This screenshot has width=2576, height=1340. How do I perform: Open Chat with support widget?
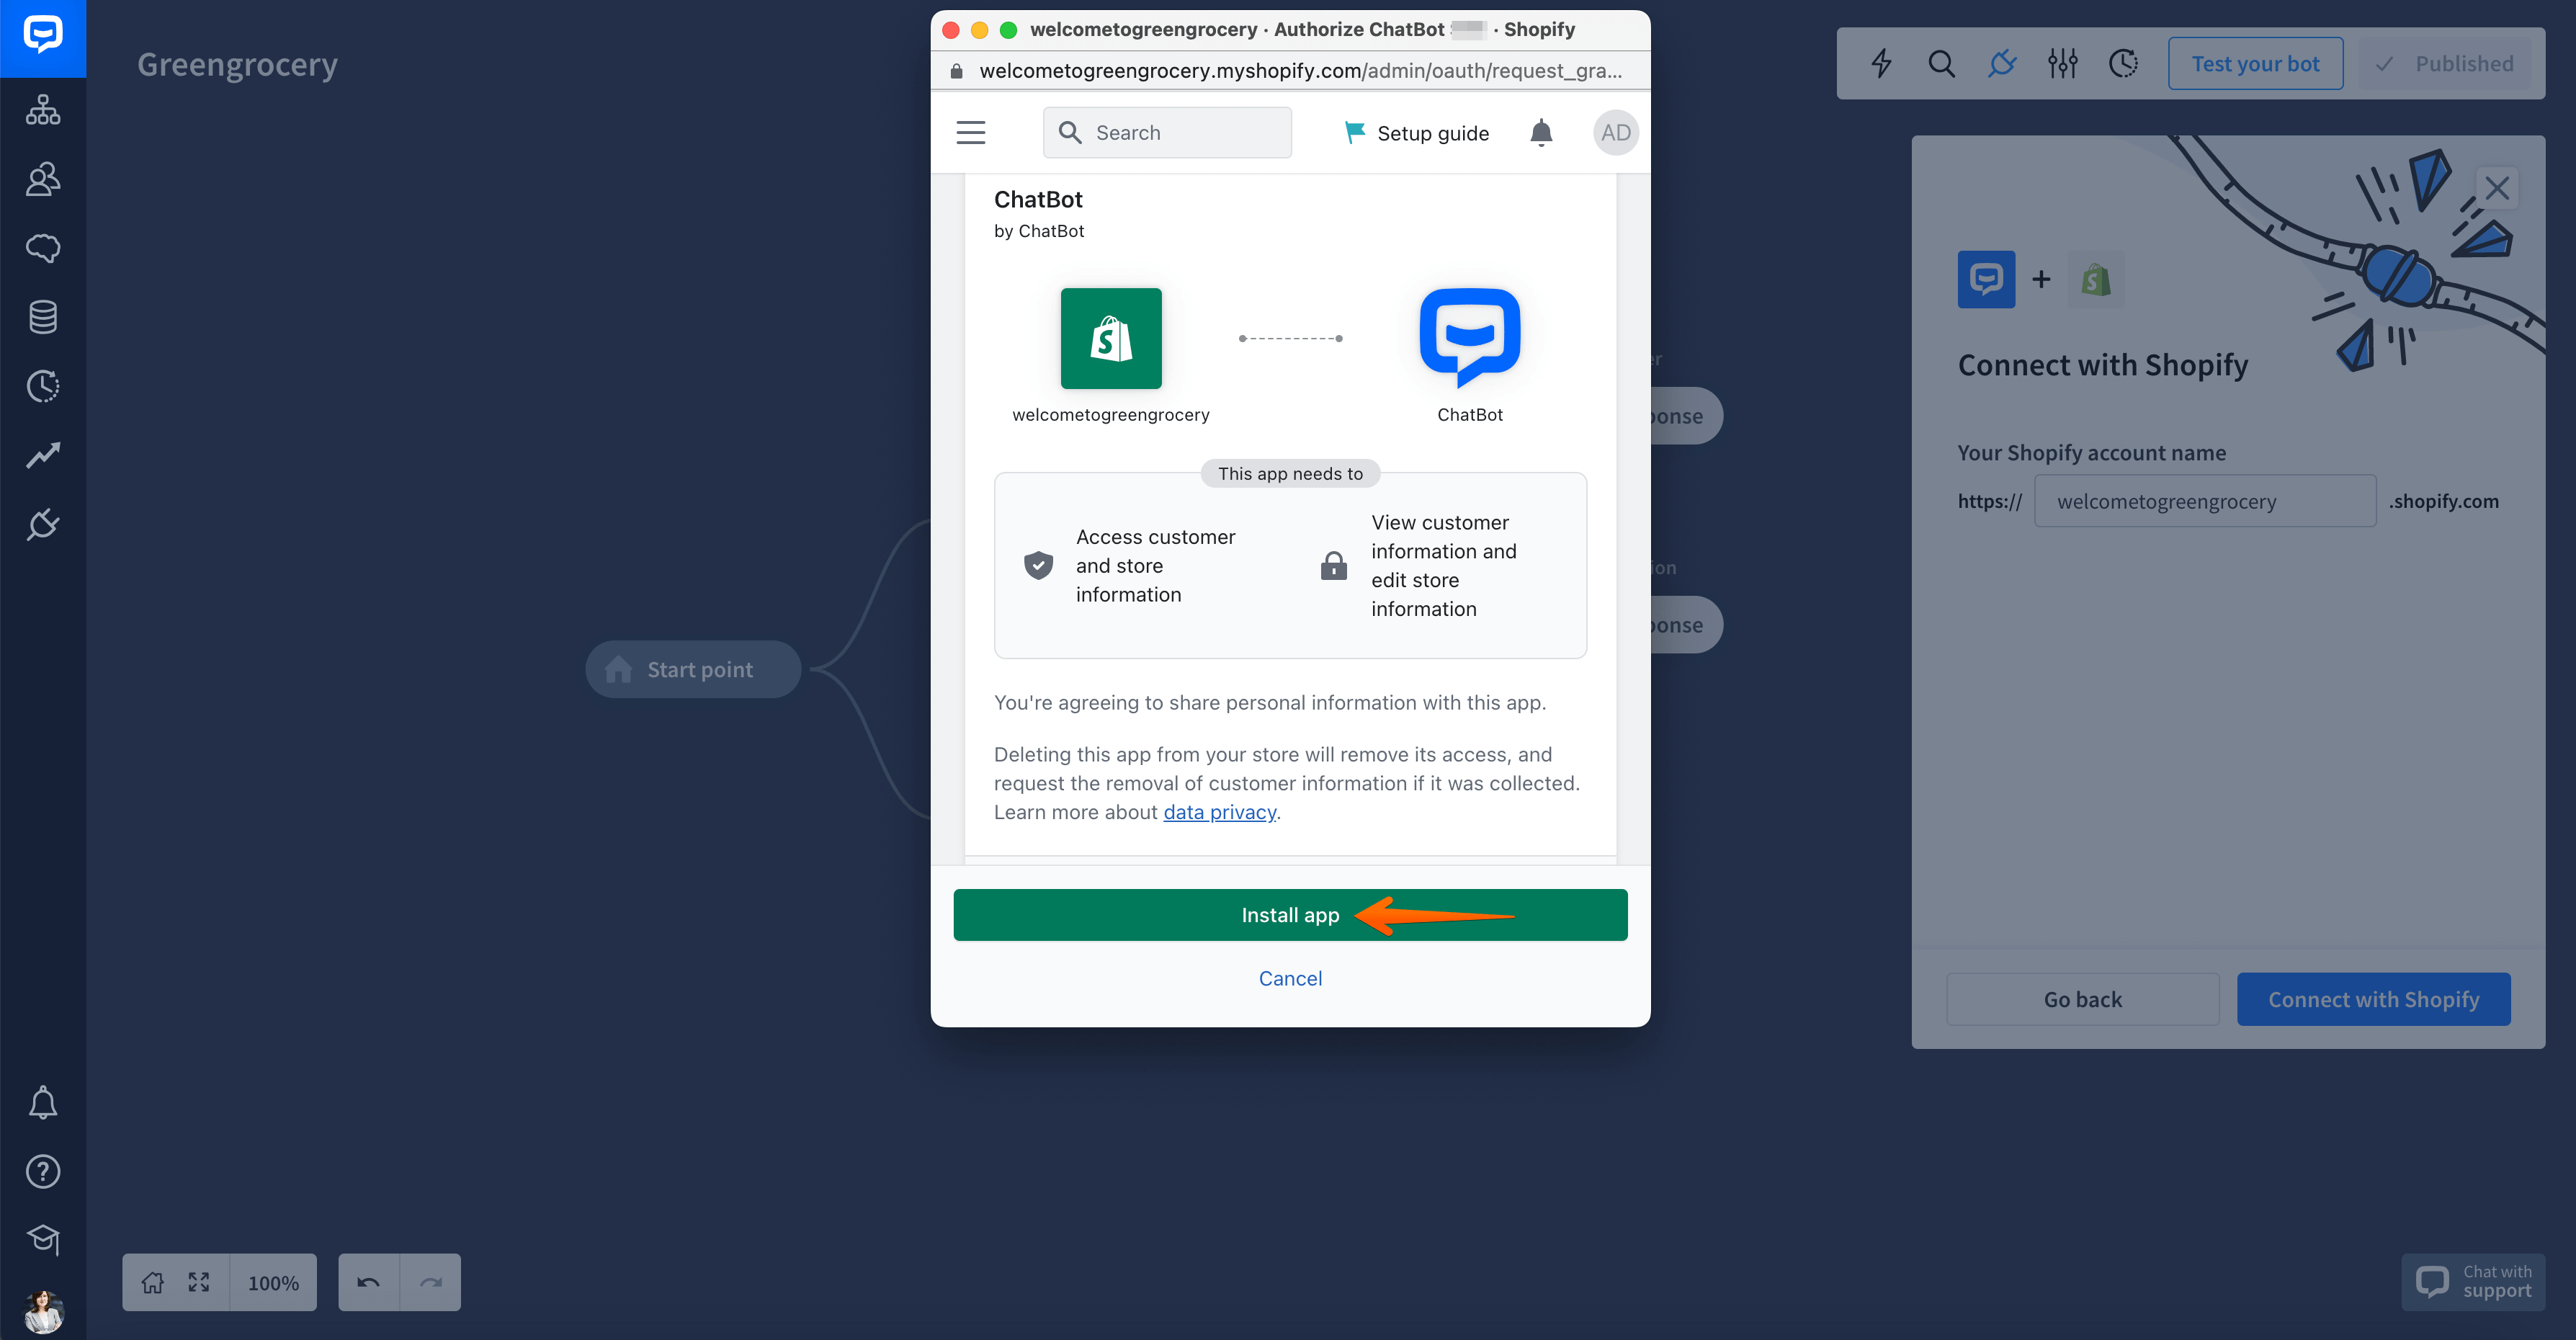tap(2473, 1281)
